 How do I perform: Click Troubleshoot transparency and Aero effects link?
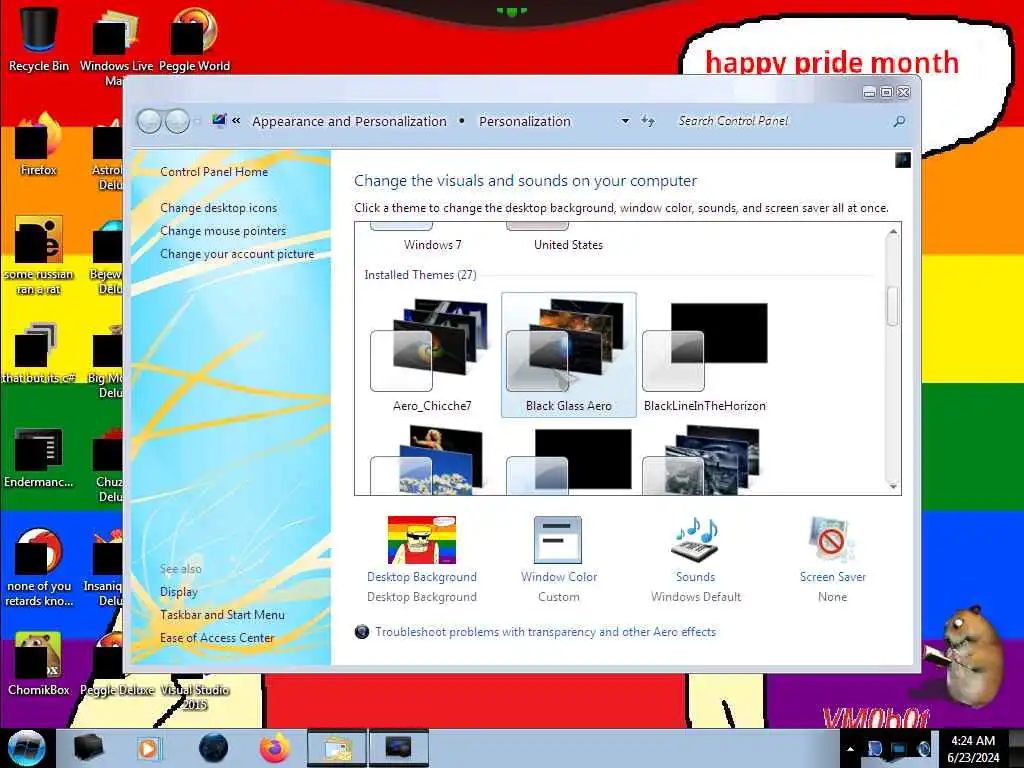coord(545,632)
